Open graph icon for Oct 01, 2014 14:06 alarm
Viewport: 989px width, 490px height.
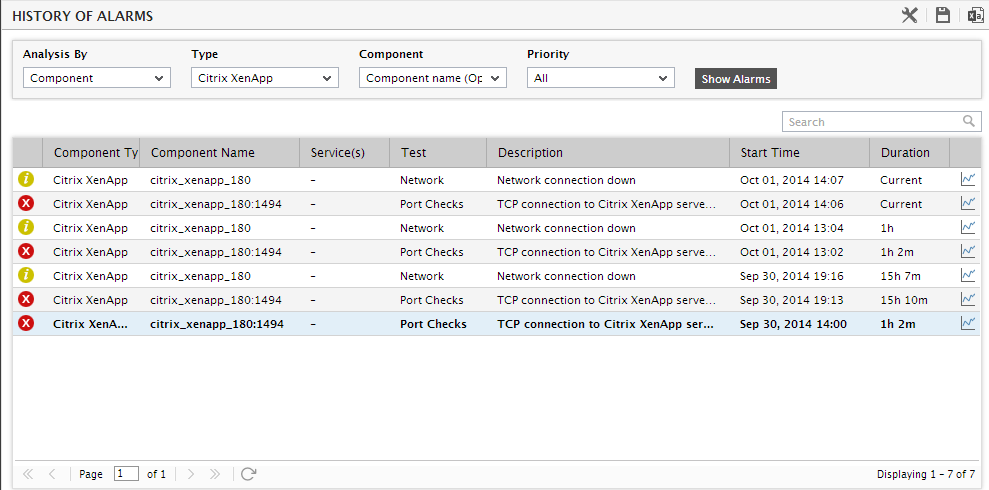[968, 204]
